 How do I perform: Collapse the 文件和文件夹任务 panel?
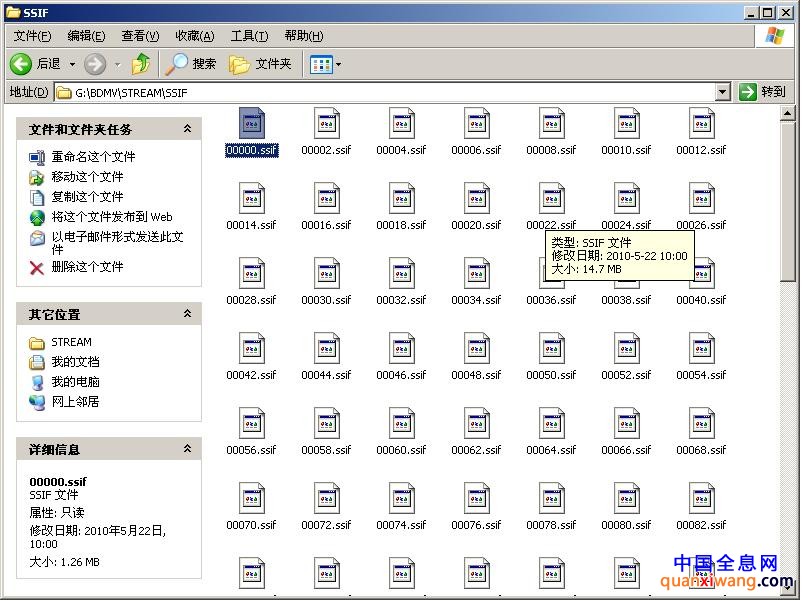click(x=188, y=129)
